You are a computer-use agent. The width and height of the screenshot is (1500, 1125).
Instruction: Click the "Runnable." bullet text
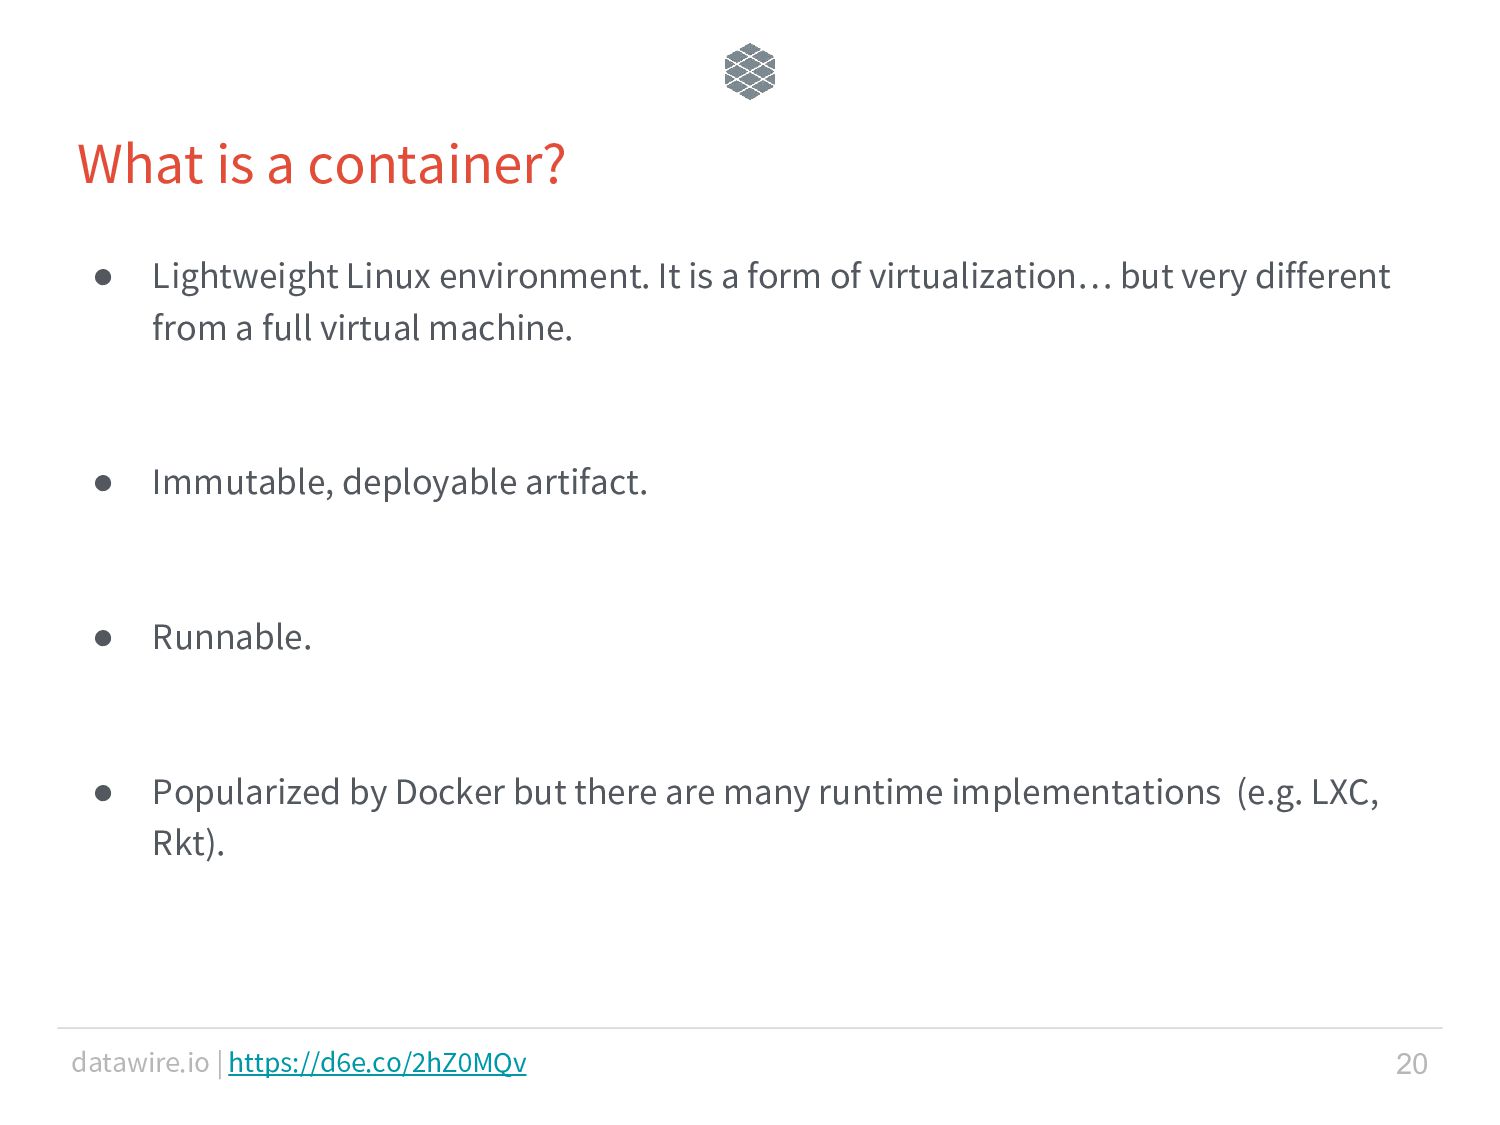[x=232, y=637]
